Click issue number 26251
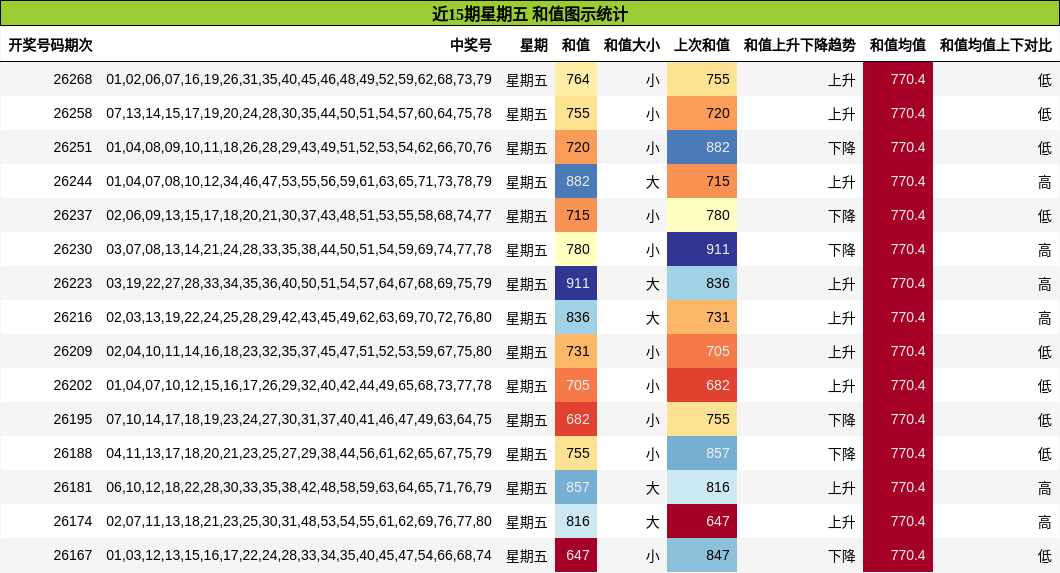This screenshot has height=573, width=1060. pyautogui.click(x=73, y=147)
